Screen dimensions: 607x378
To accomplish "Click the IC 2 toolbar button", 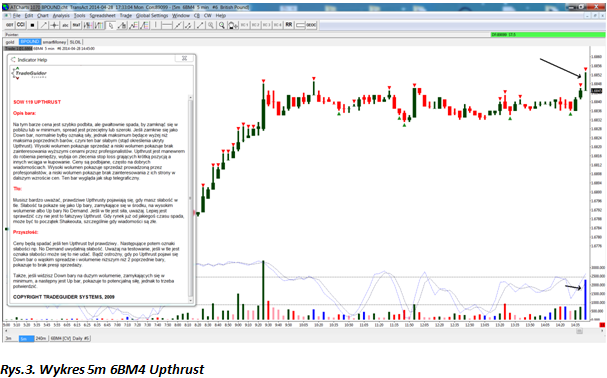I will pos(255,25).
